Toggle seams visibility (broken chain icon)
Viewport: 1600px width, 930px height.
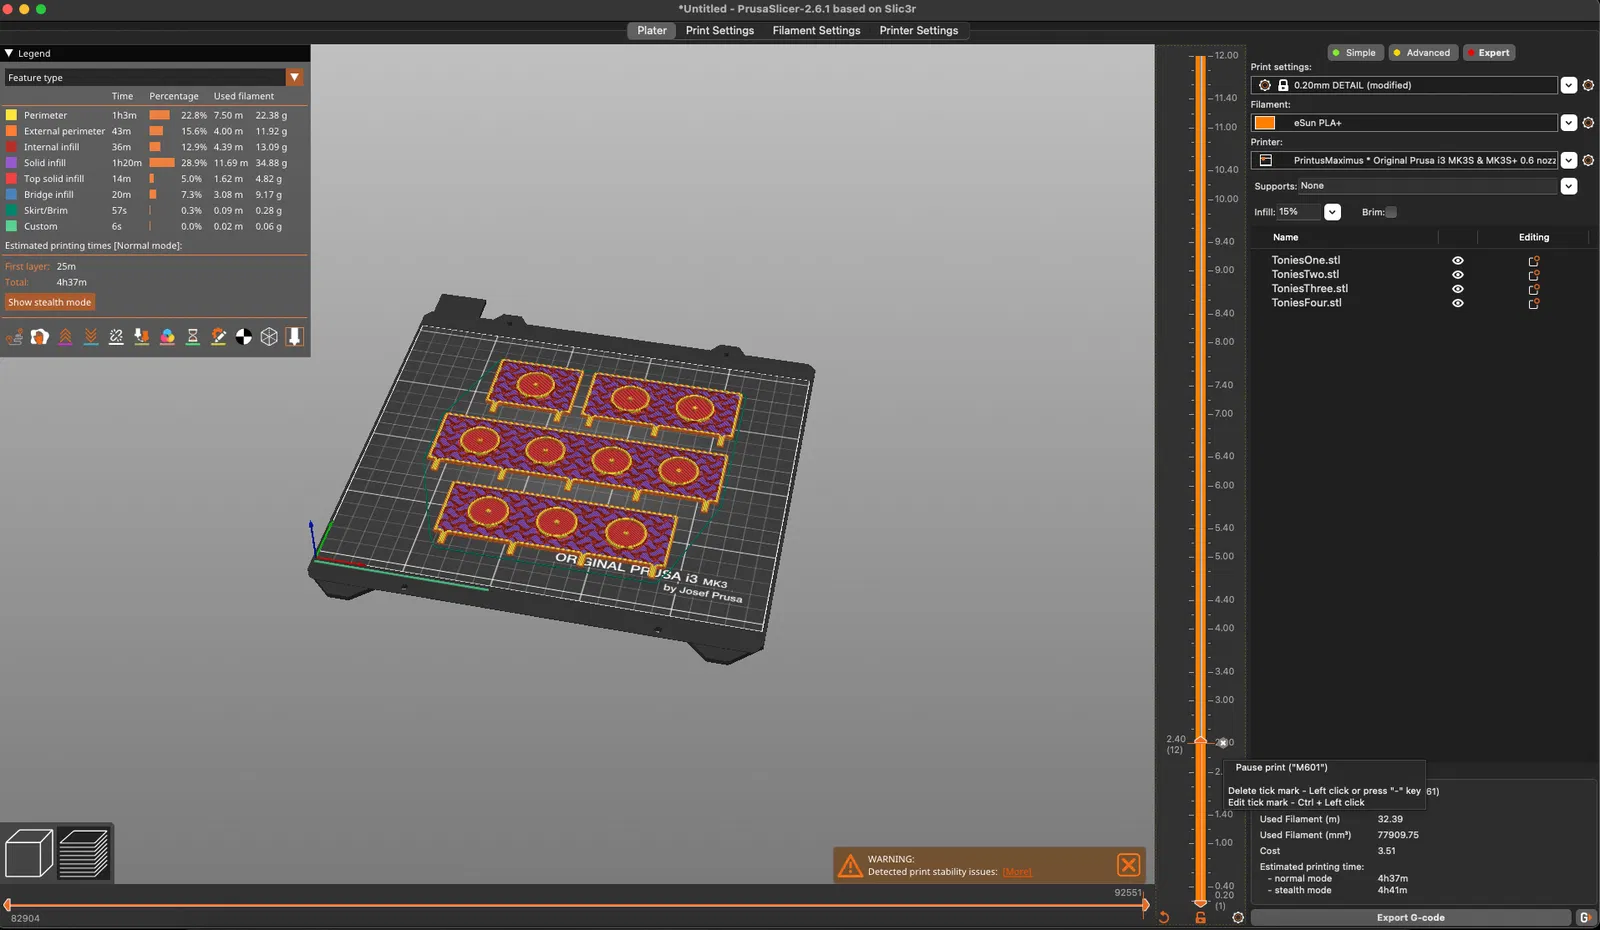(x=116, y=337)
